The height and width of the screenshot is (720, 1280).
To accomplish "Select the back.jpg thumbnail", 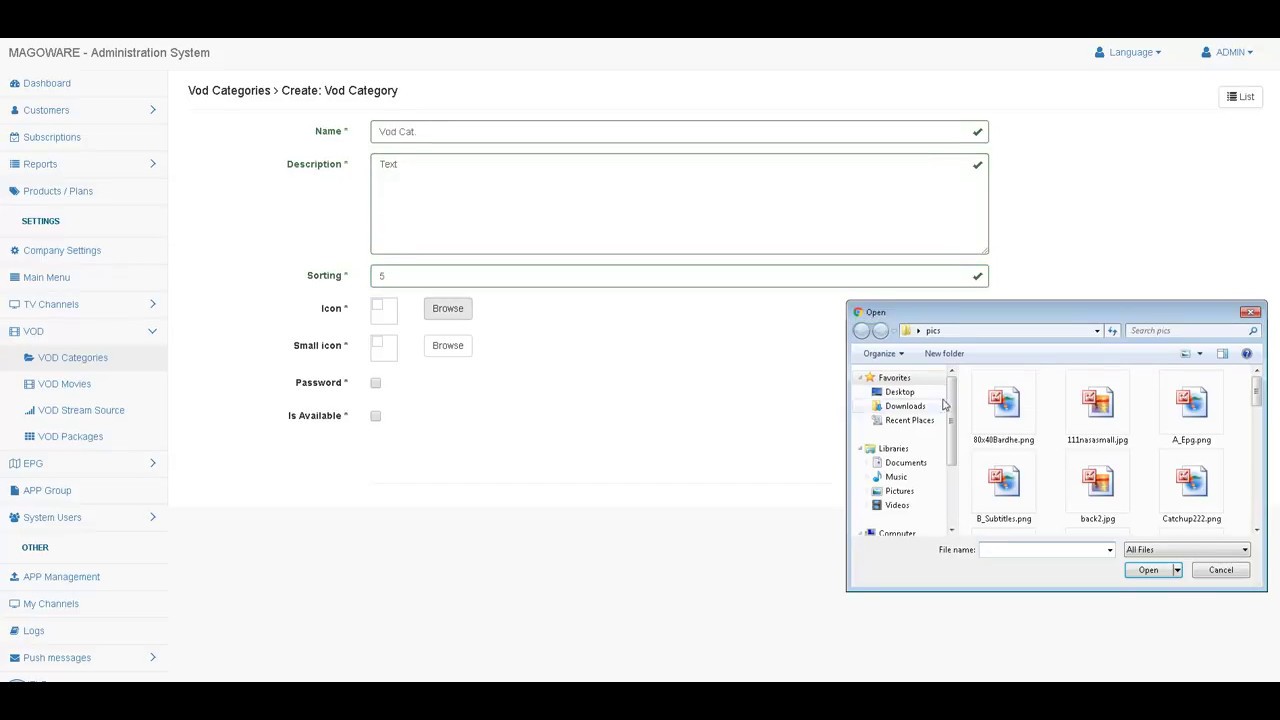I will (1097, 481).
